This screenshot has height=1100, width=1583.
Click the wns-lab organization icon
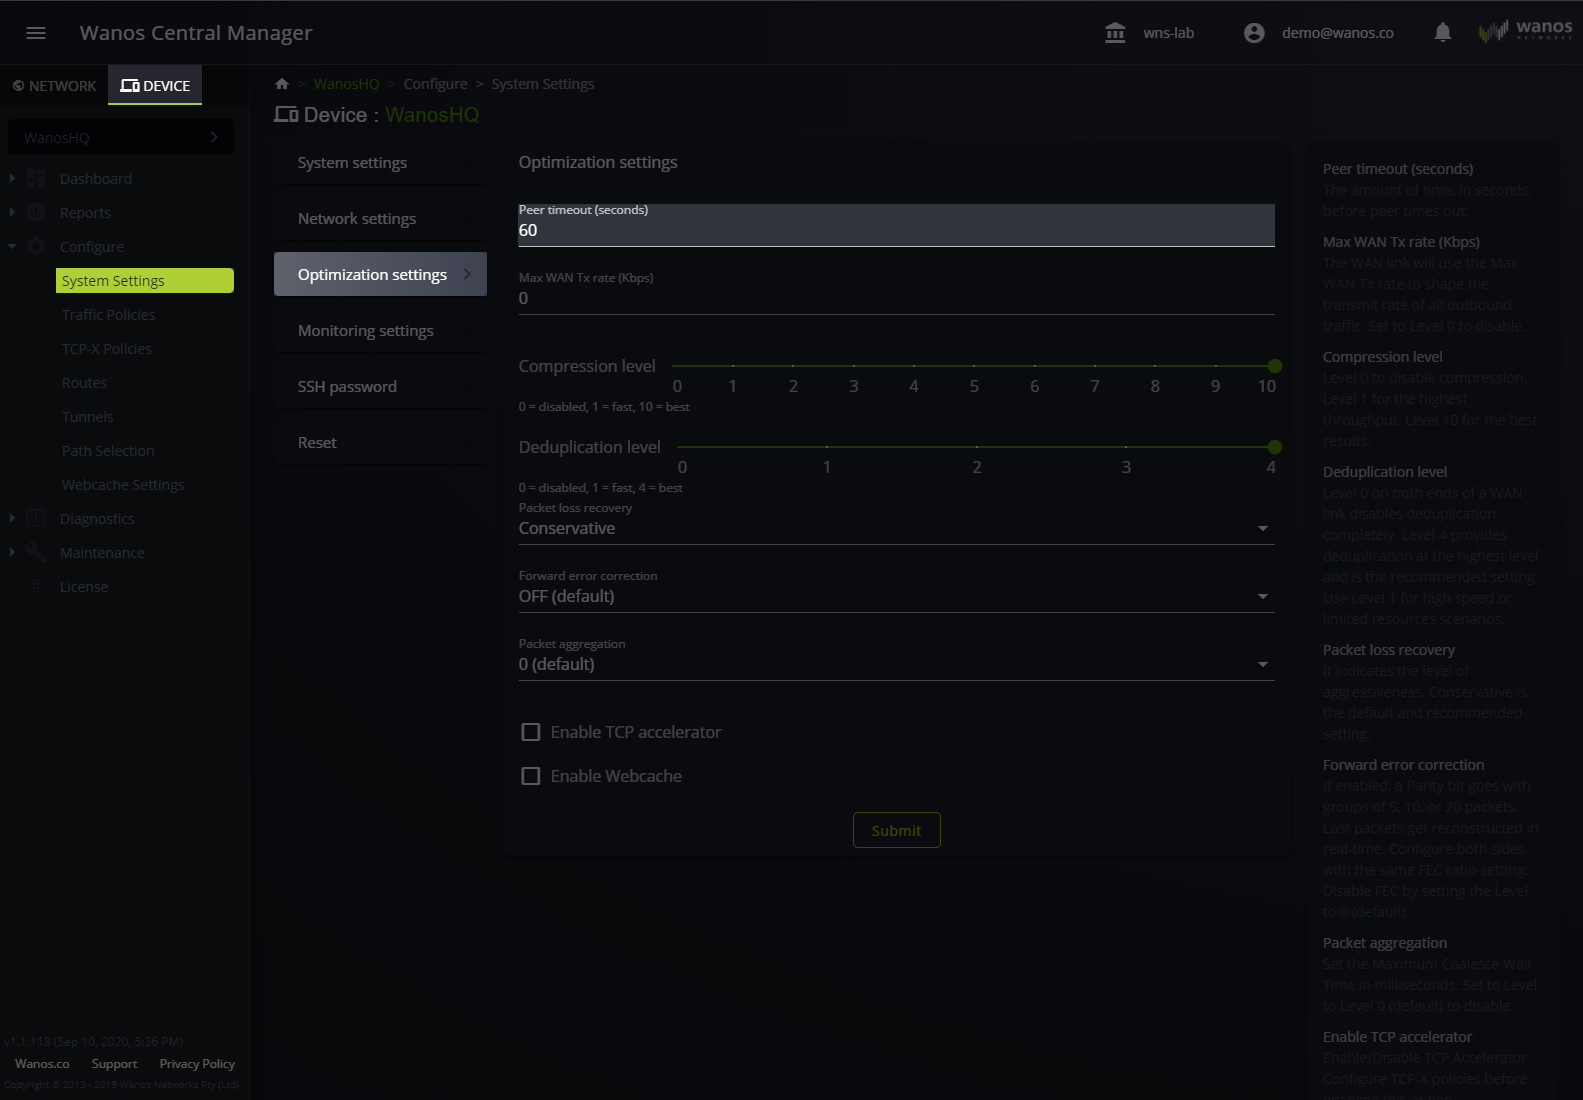(1115, 33)
